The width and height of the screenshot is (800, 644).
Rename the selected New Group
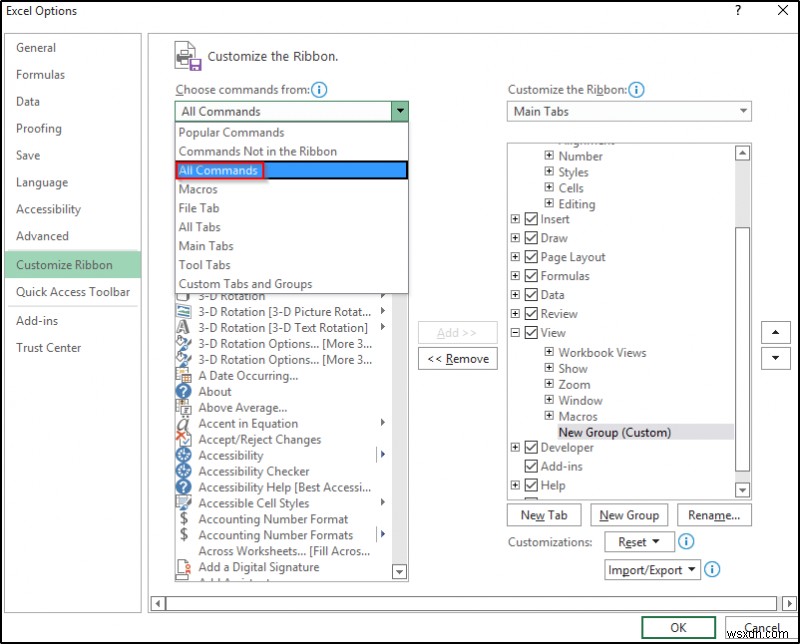(713, 515)
